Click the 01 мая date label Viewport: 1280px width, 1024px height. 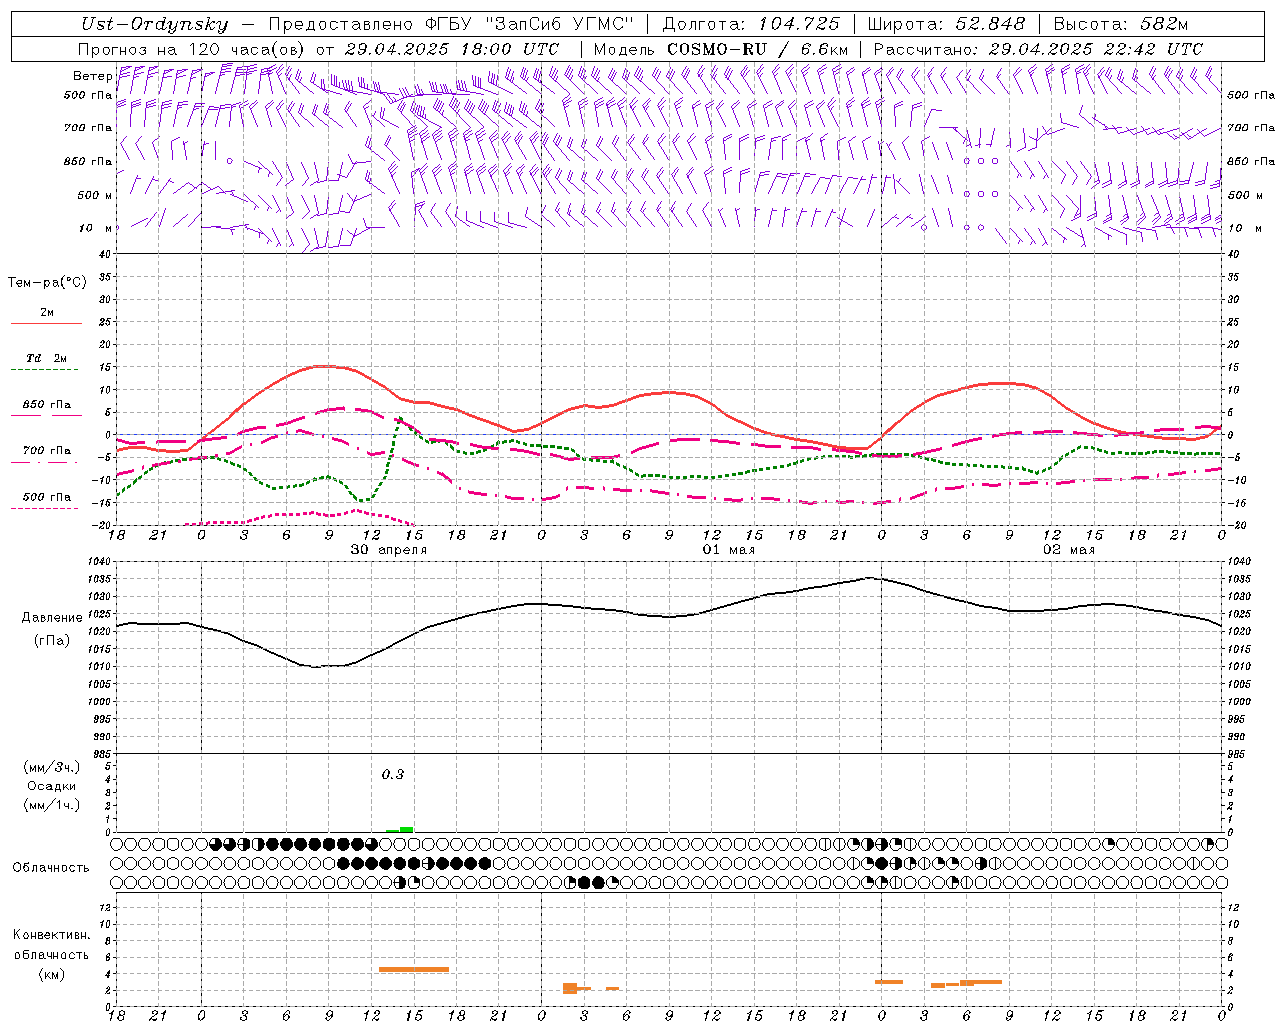click(x=729, y=550)
